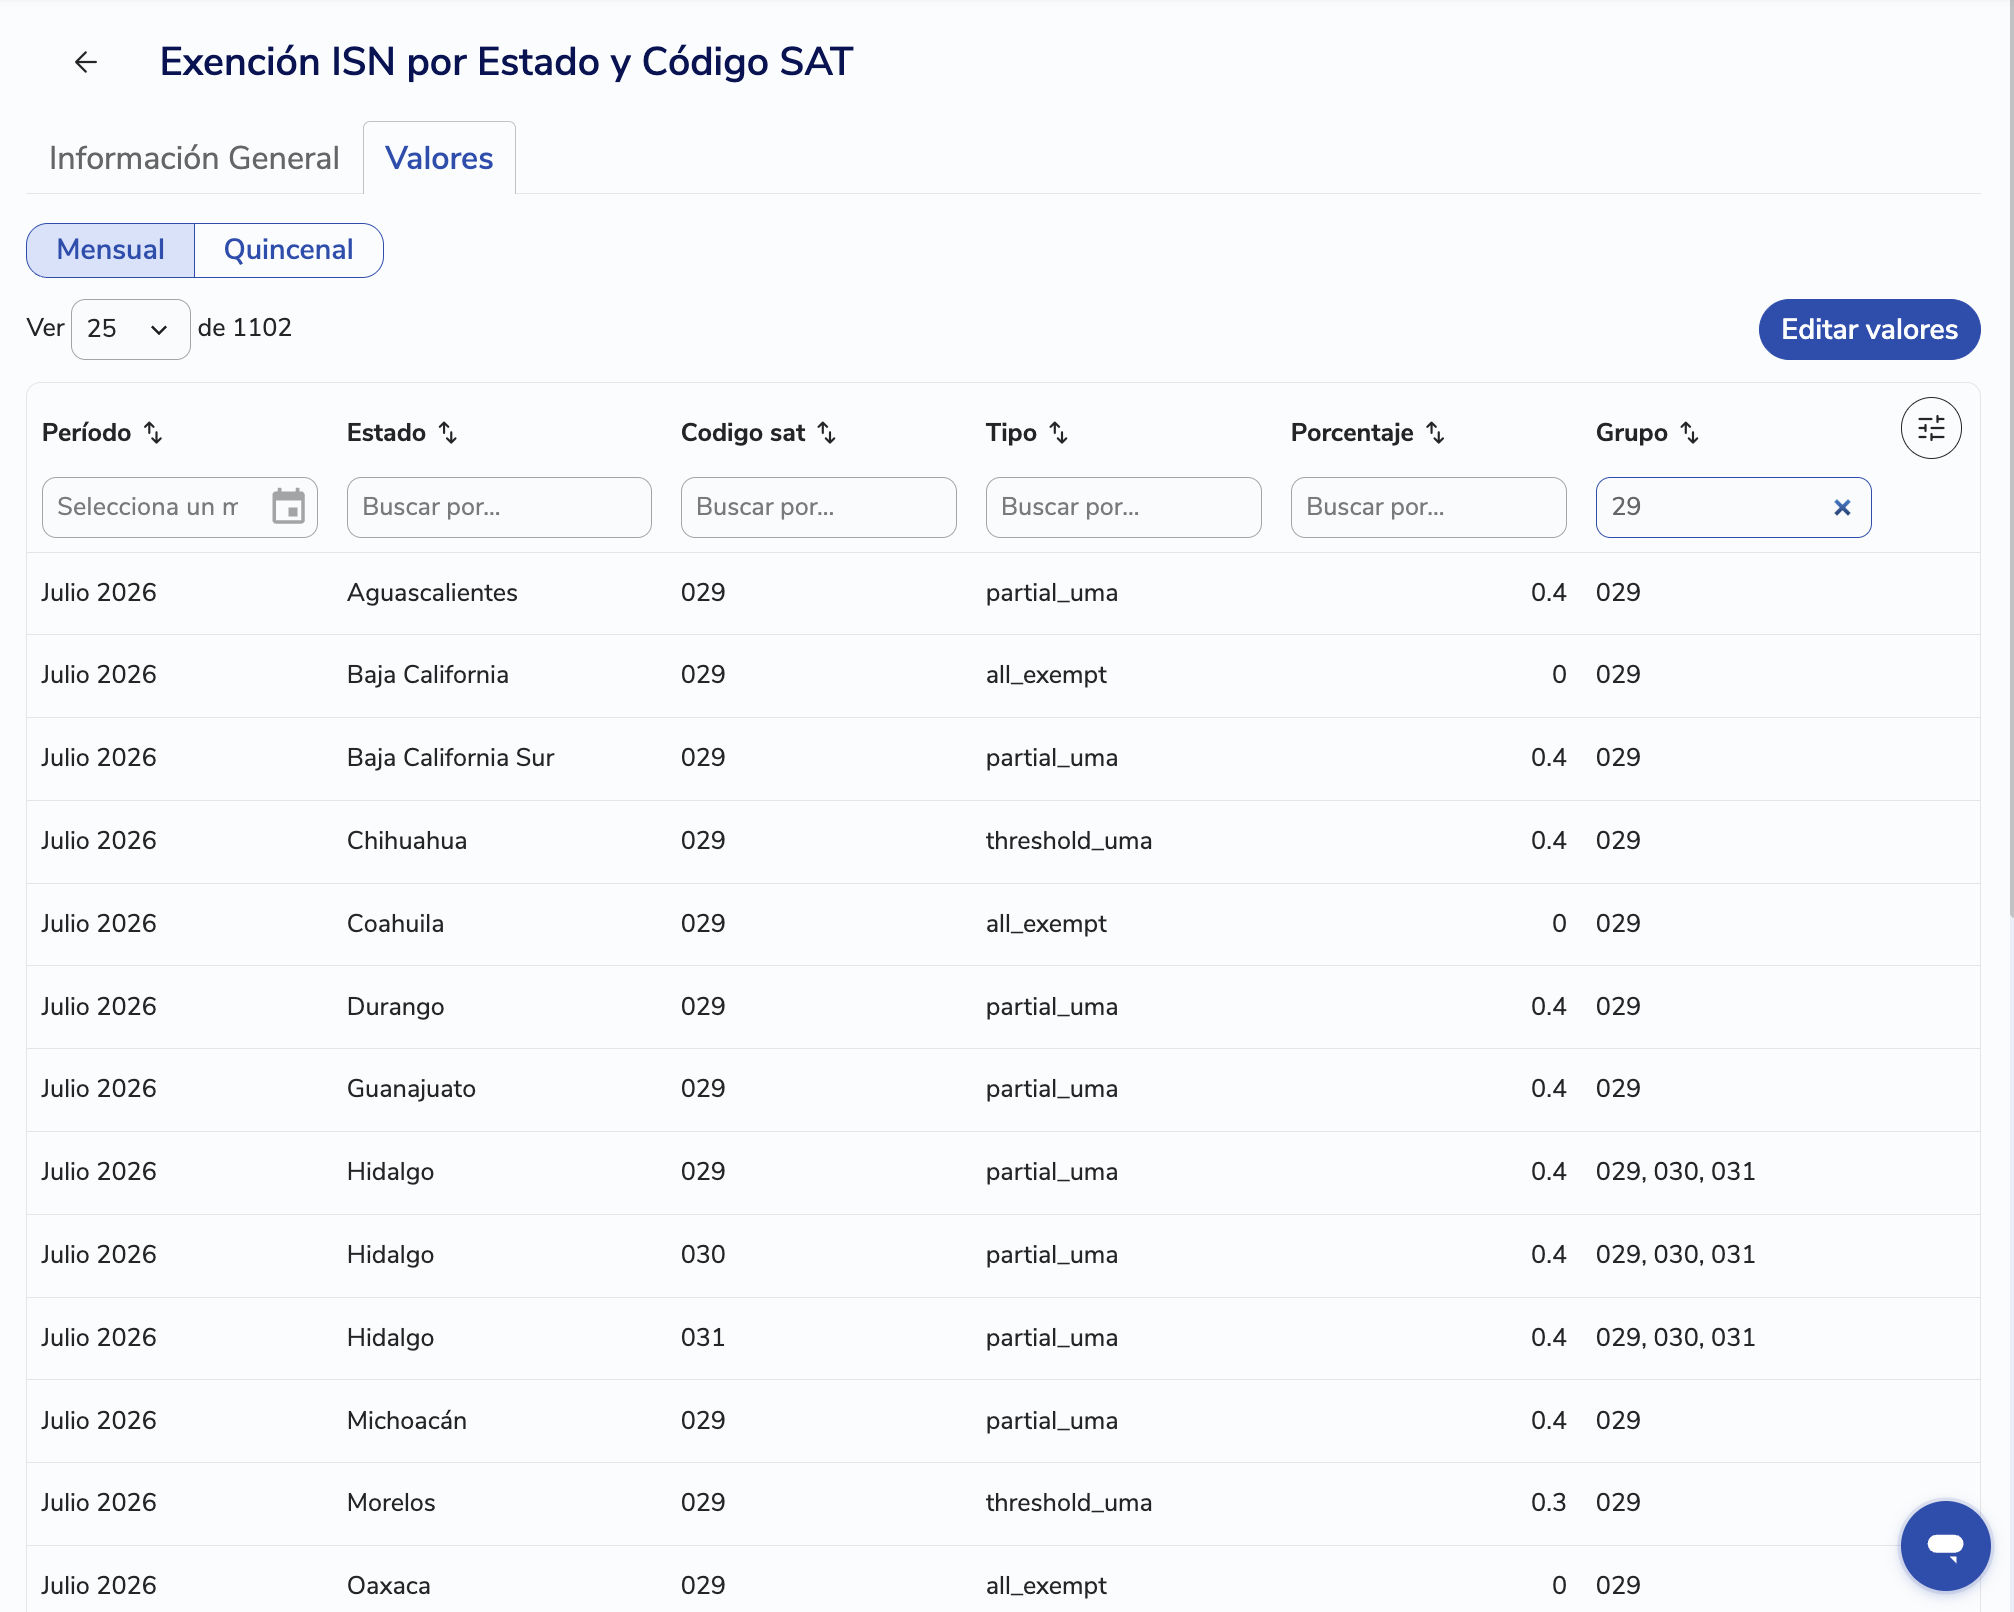The width and height of the screenshot is (2014, 1612).
Task: Open the column settings filter icon
Action: (1931, 429)
